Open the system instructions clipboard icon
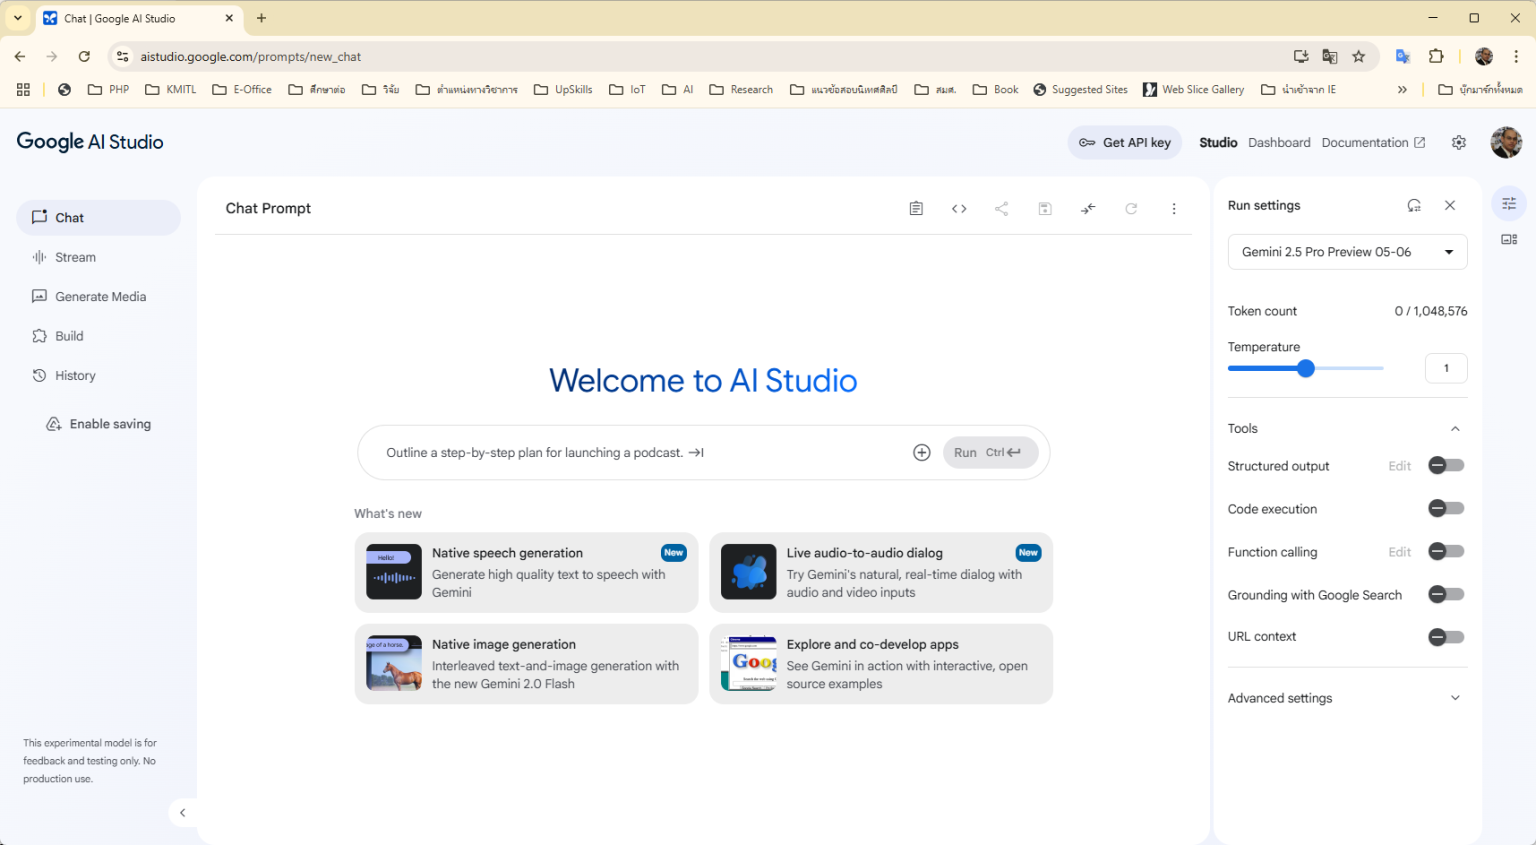Screen dimensions: 1536x845 point(916,208)
